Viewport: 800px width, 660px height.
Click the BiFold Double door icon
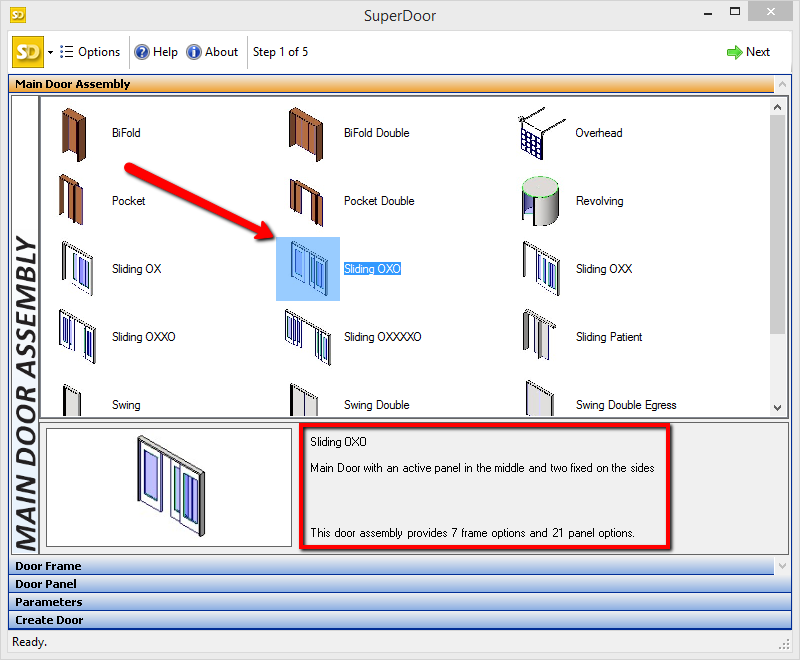306,135
